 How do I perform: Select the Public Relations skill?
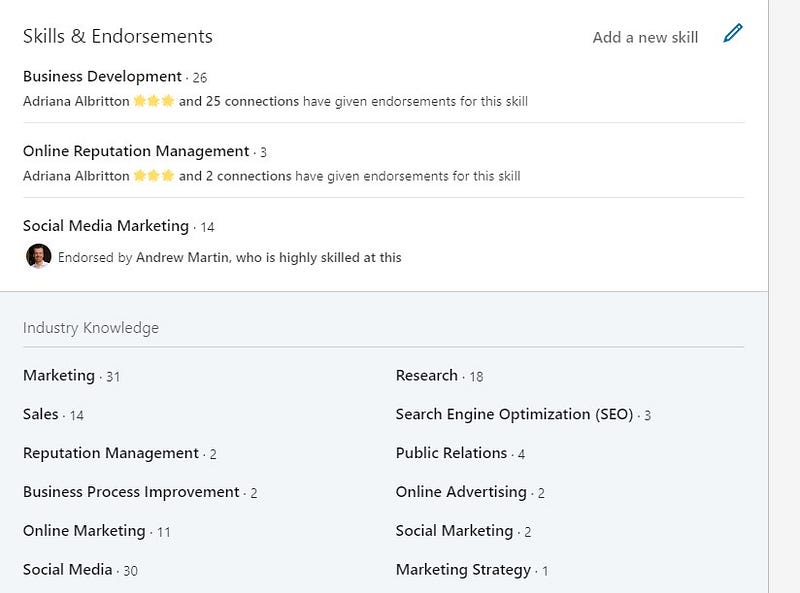pos(451,453)
